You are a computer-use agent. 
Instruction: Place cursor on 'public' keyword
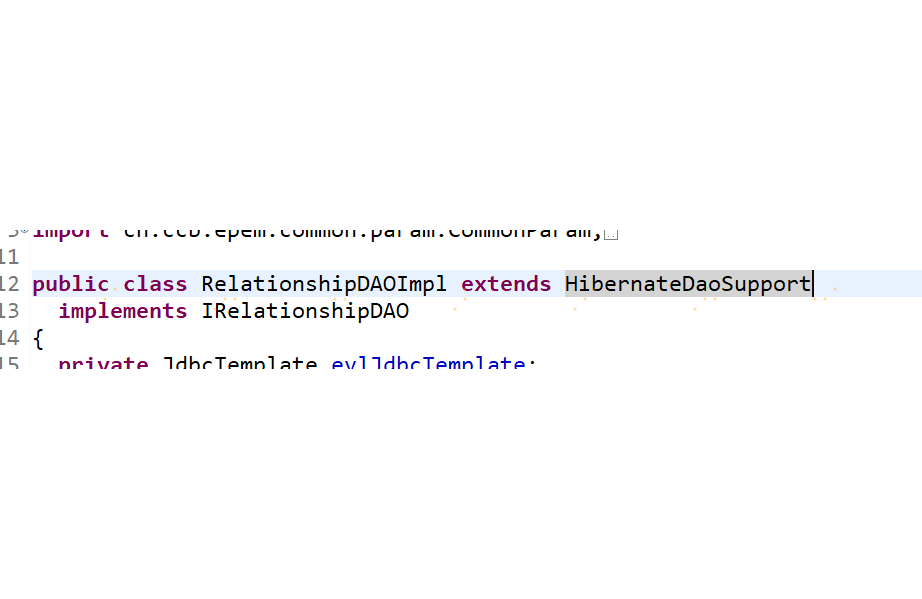point(71,285)
